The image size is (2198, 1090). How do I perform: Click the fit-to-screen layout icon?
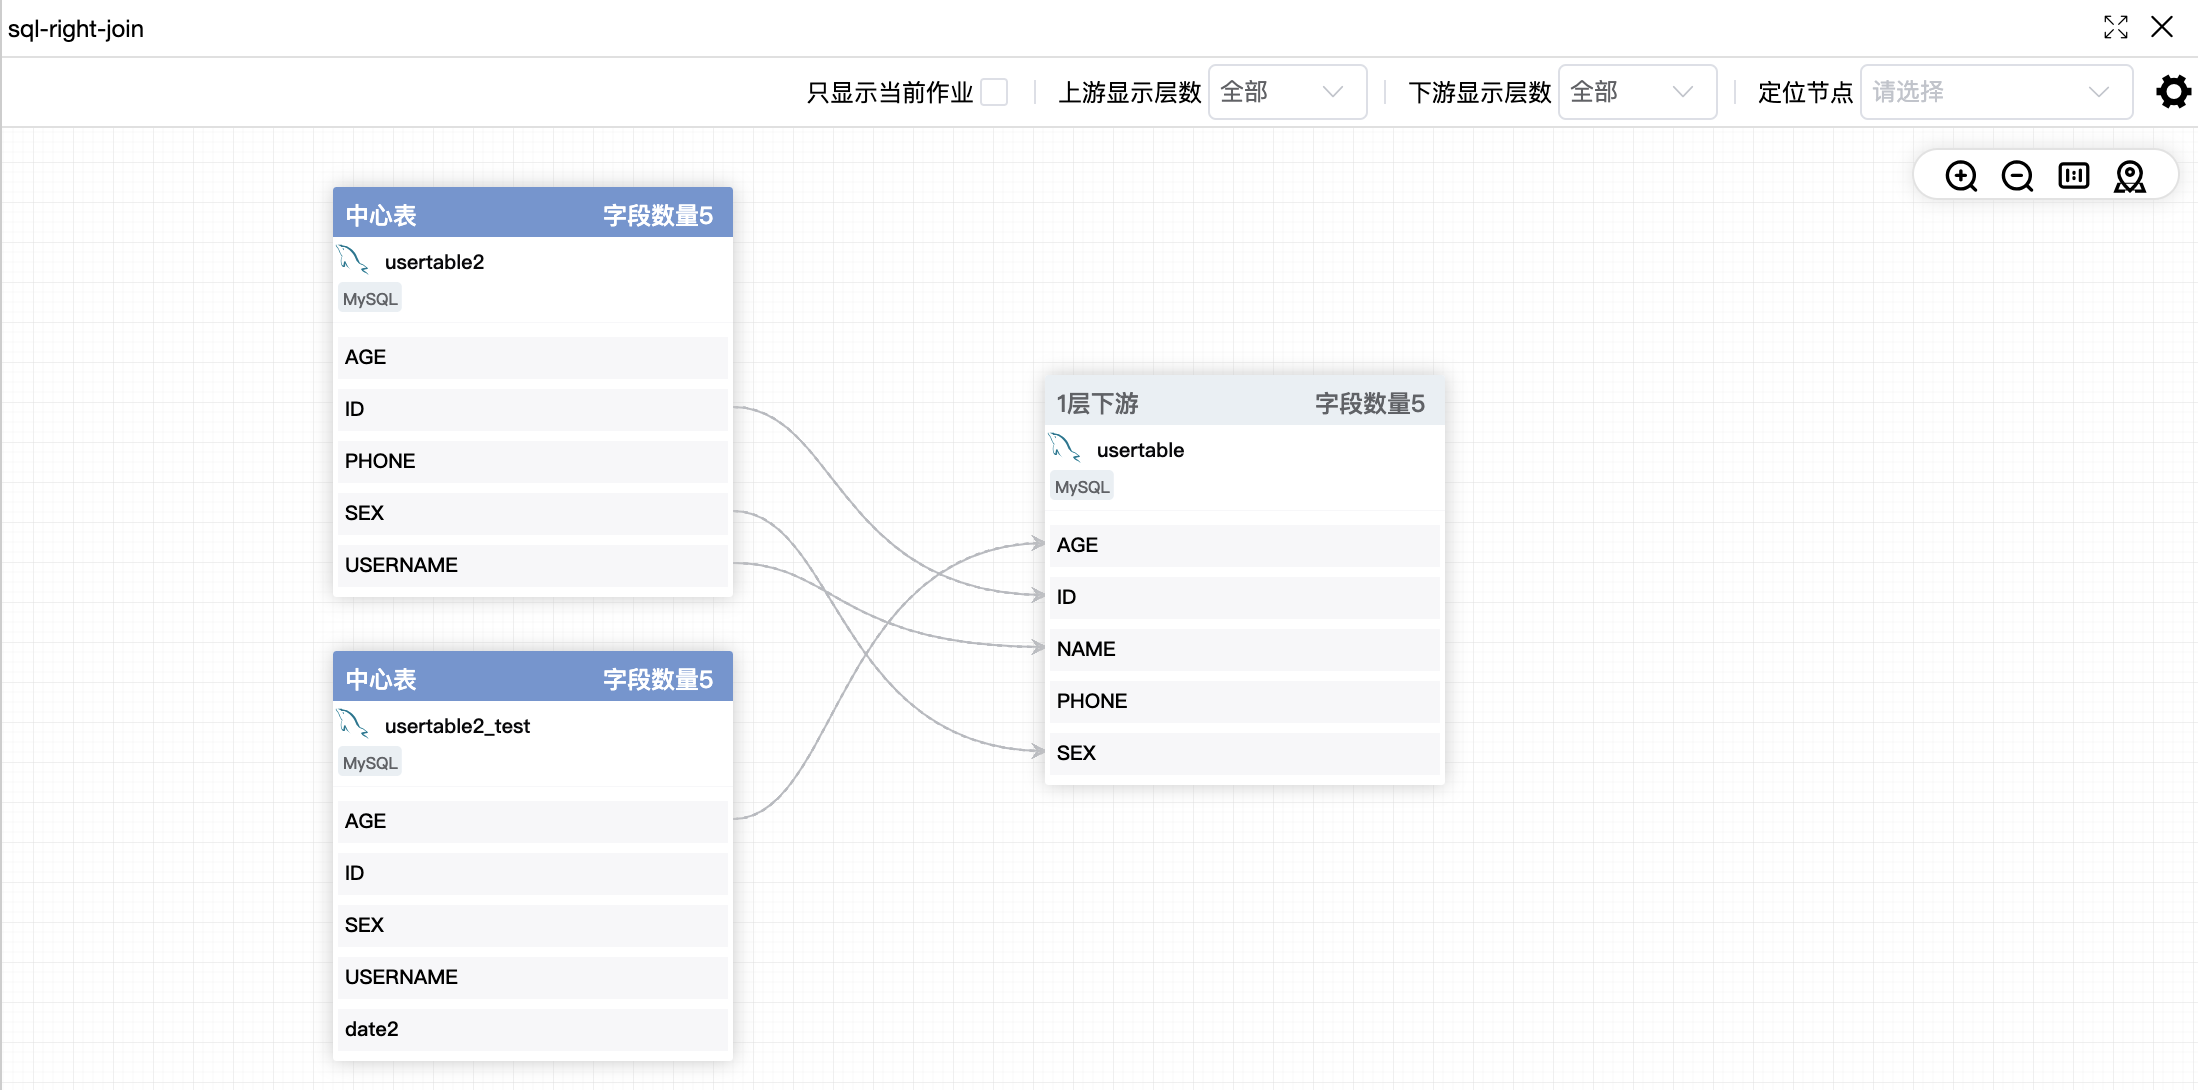click(2075, 178)
